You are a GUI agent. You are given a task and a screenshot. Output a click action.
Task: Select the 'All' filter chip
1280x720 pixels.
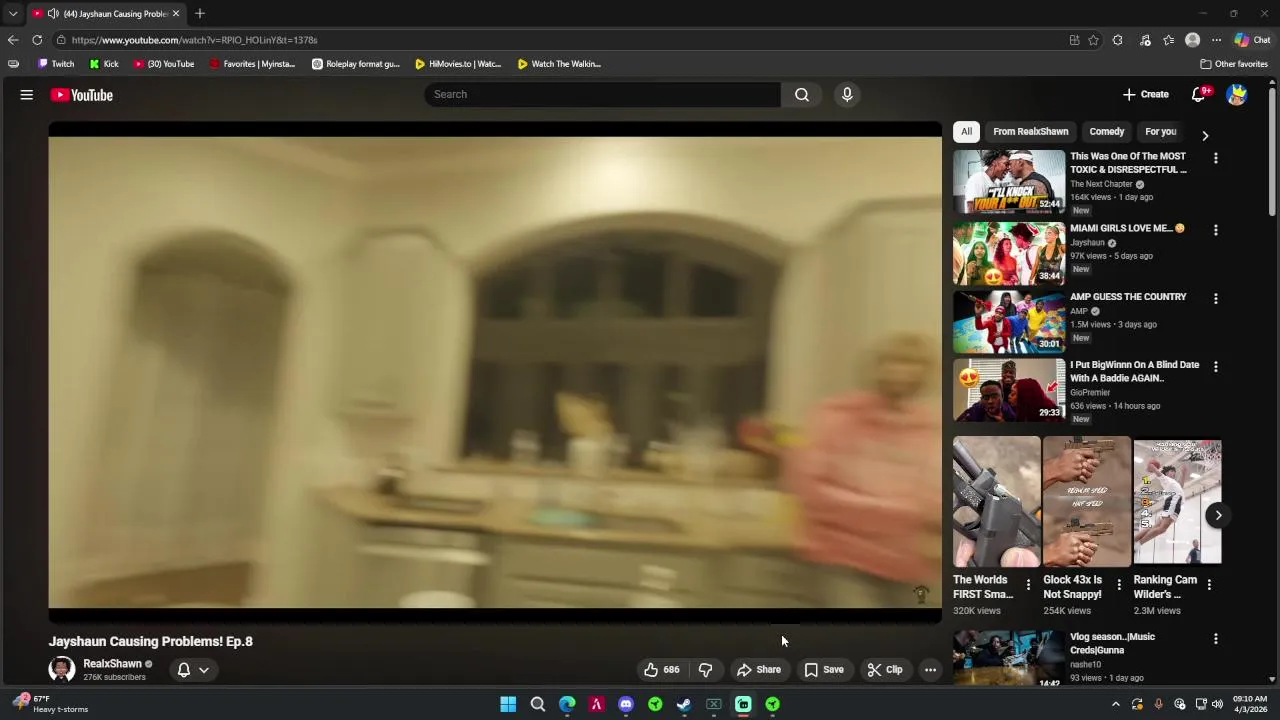[966, 132]
